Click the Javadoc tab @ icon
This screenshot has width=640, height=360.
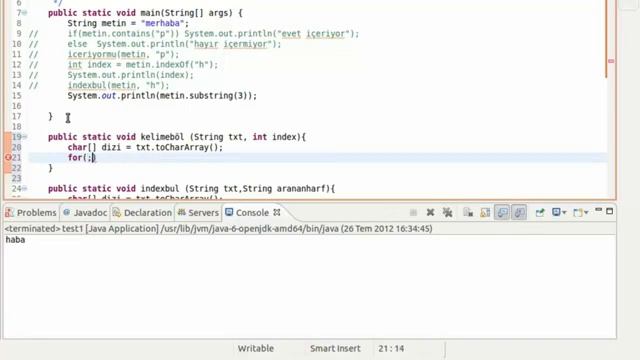pyautogui.click(x=67, y=212)
